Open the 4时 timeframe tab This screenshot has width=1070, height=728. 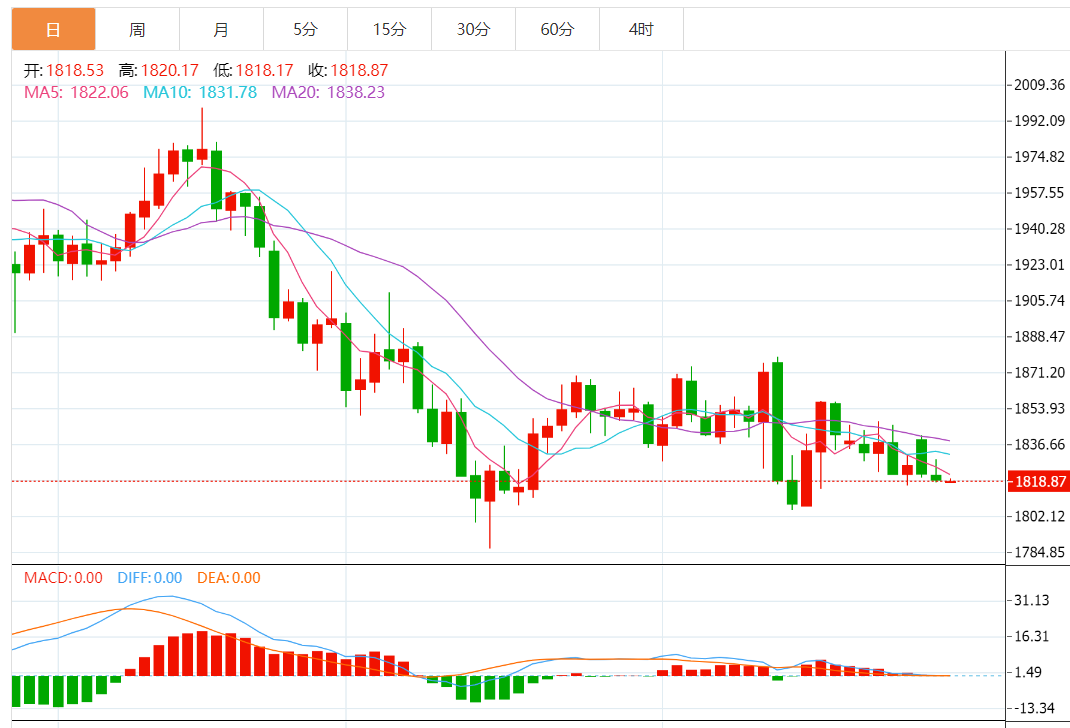coord(641,29)
